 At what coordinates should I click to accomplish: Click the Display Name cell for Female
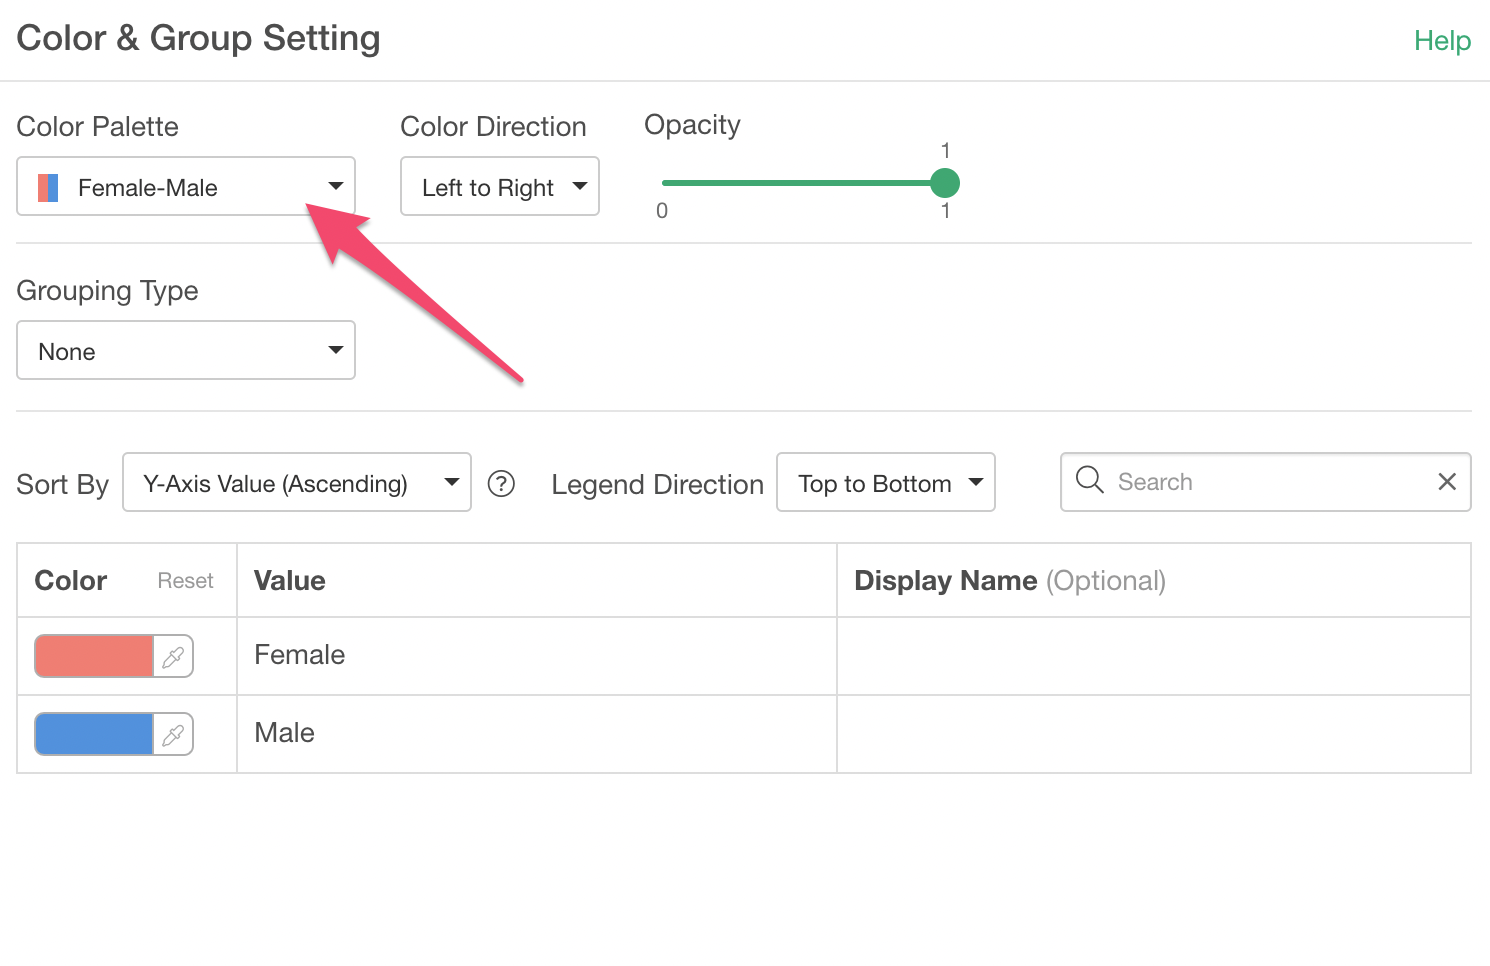coord(1154,656)
